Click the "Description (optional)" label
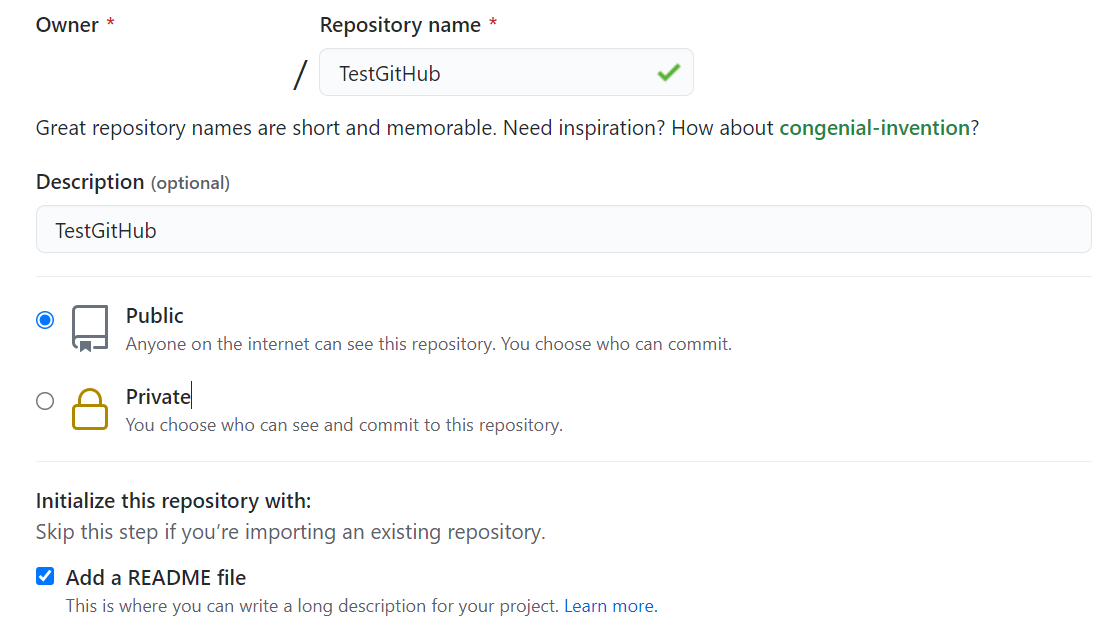Image resolution: width=1107 pixels, height=638 pixels. click(133, 182)
